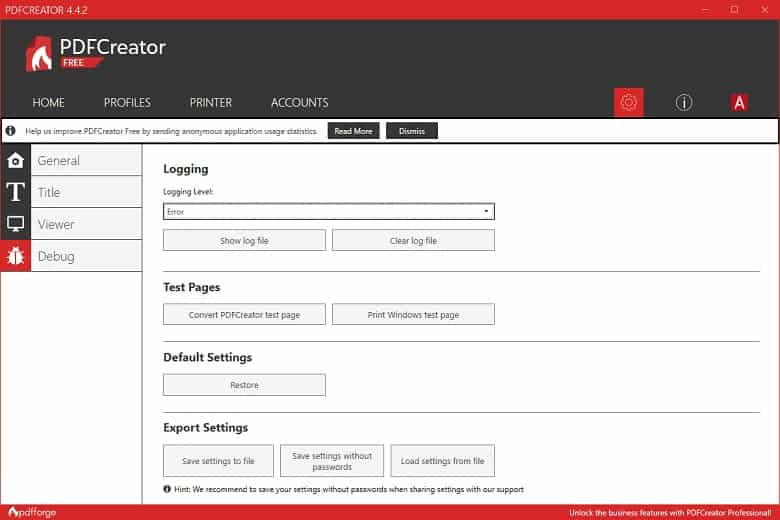This screenshot has height=520, width=780.
Task: Click the hint info icon under Export Settings
Action: [x=167, y=489]
